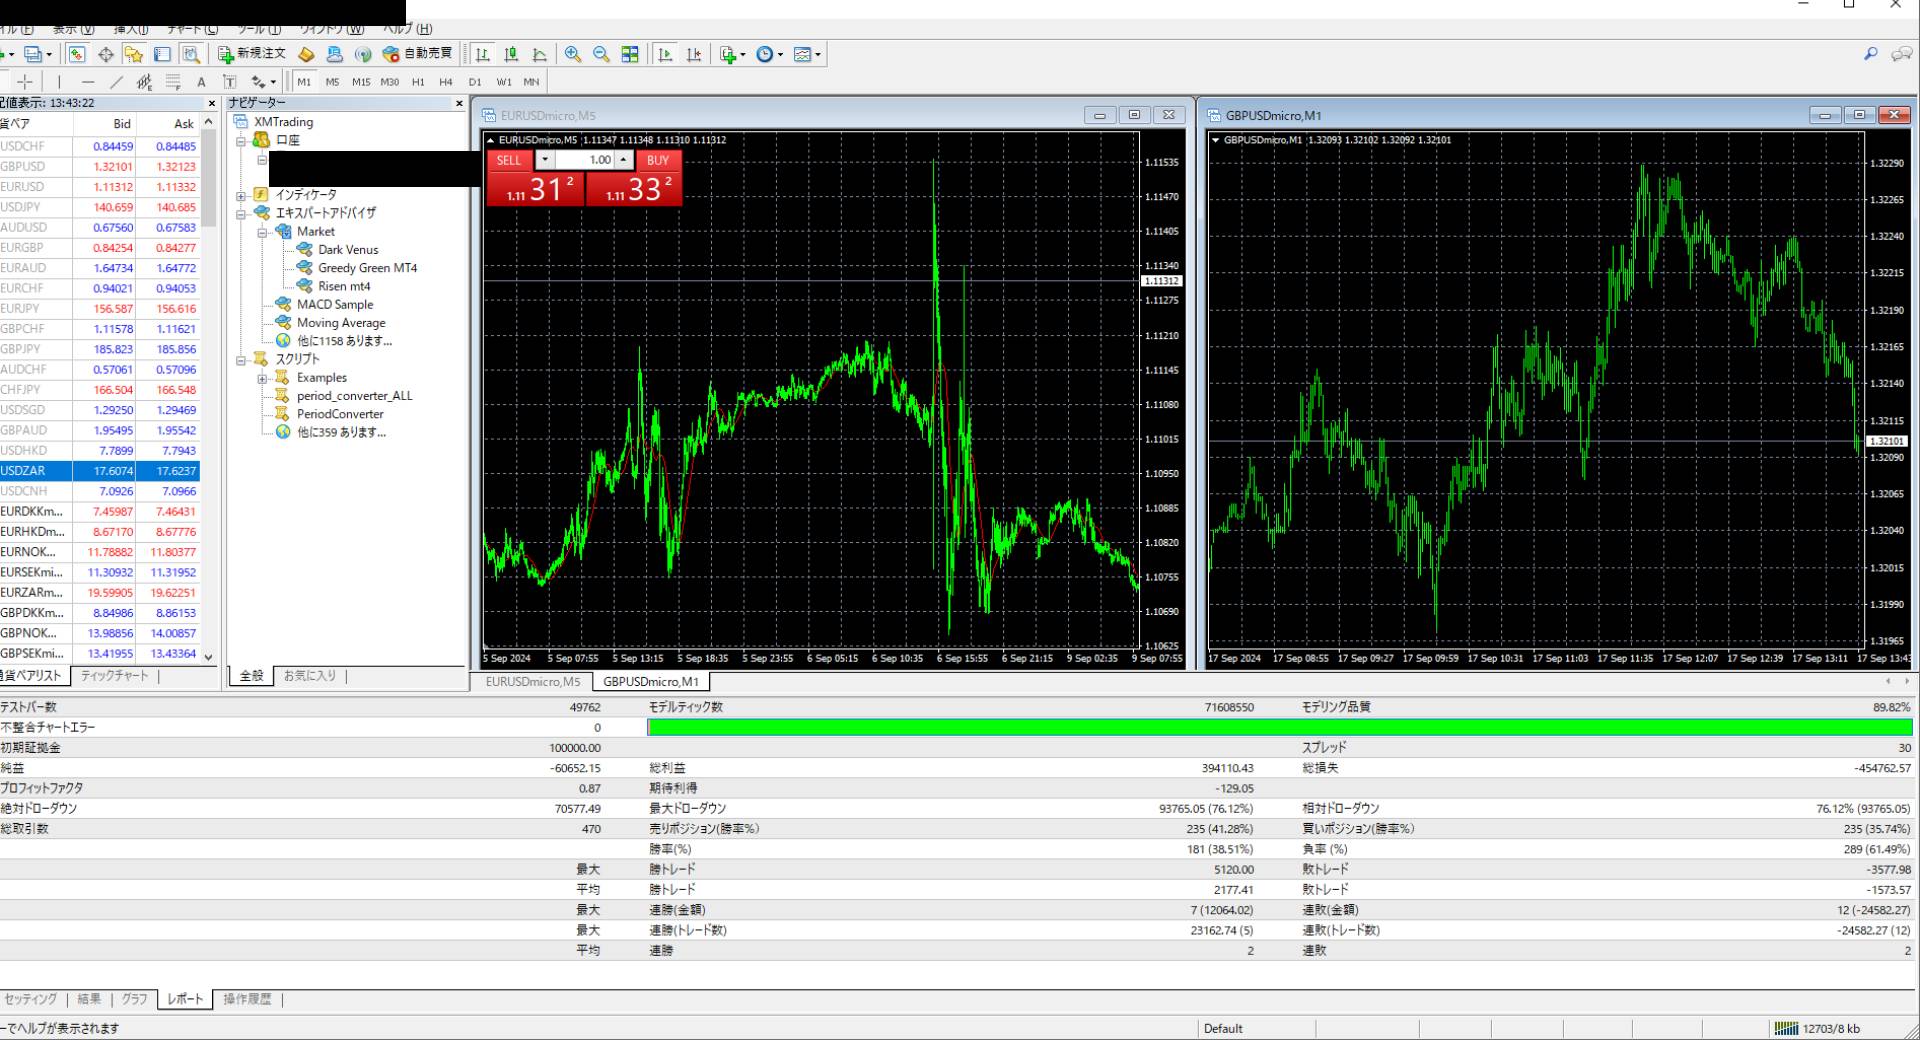Click the green modeling quality bar
This screenshot has width=1920, height=1040.
(1279, 728)
